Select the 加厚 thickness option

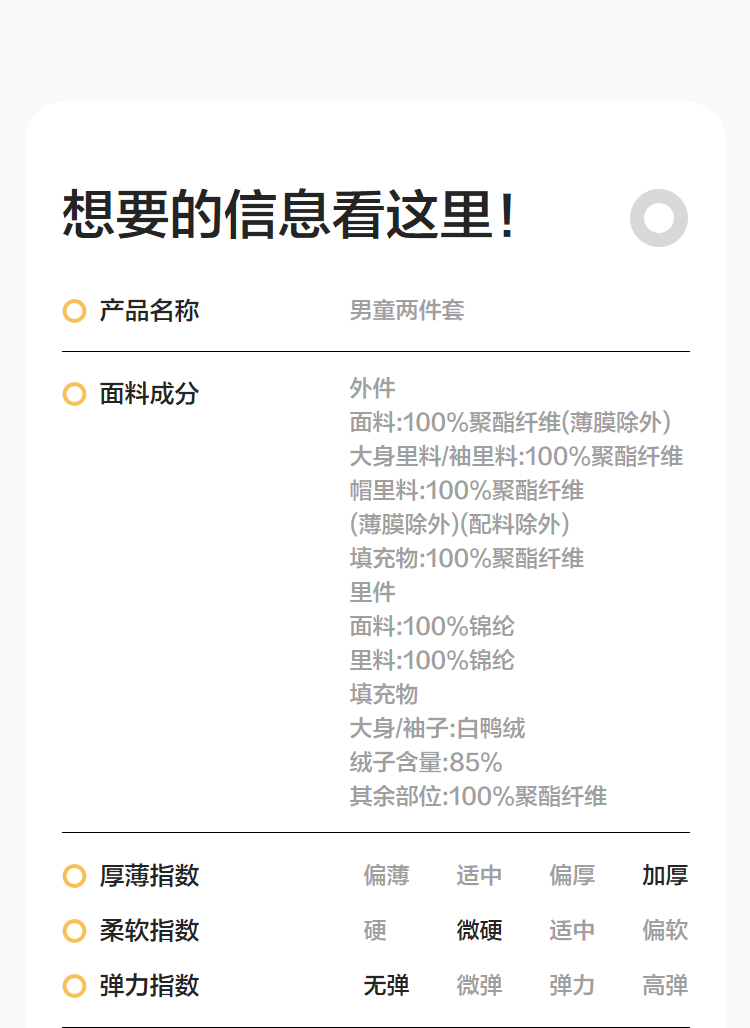(665, 876)
